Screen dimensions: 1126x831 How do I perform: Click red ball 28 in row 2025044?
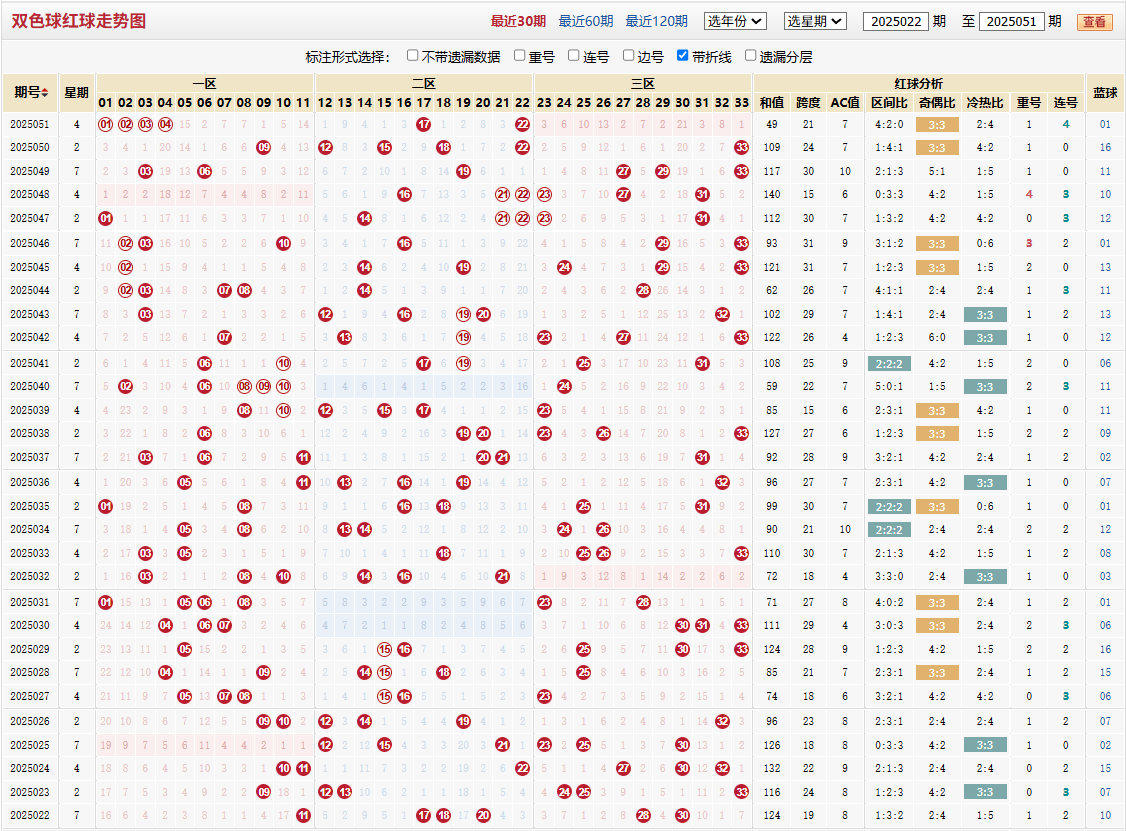[643, 290]
